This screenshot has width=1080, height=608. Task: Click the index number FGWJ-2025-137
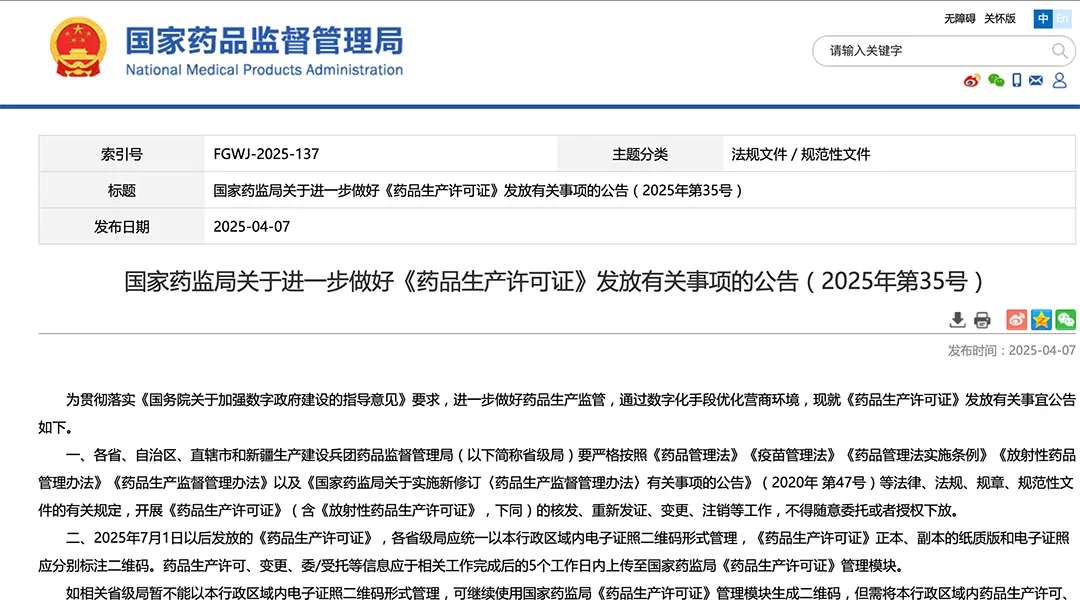click(266, 154)
